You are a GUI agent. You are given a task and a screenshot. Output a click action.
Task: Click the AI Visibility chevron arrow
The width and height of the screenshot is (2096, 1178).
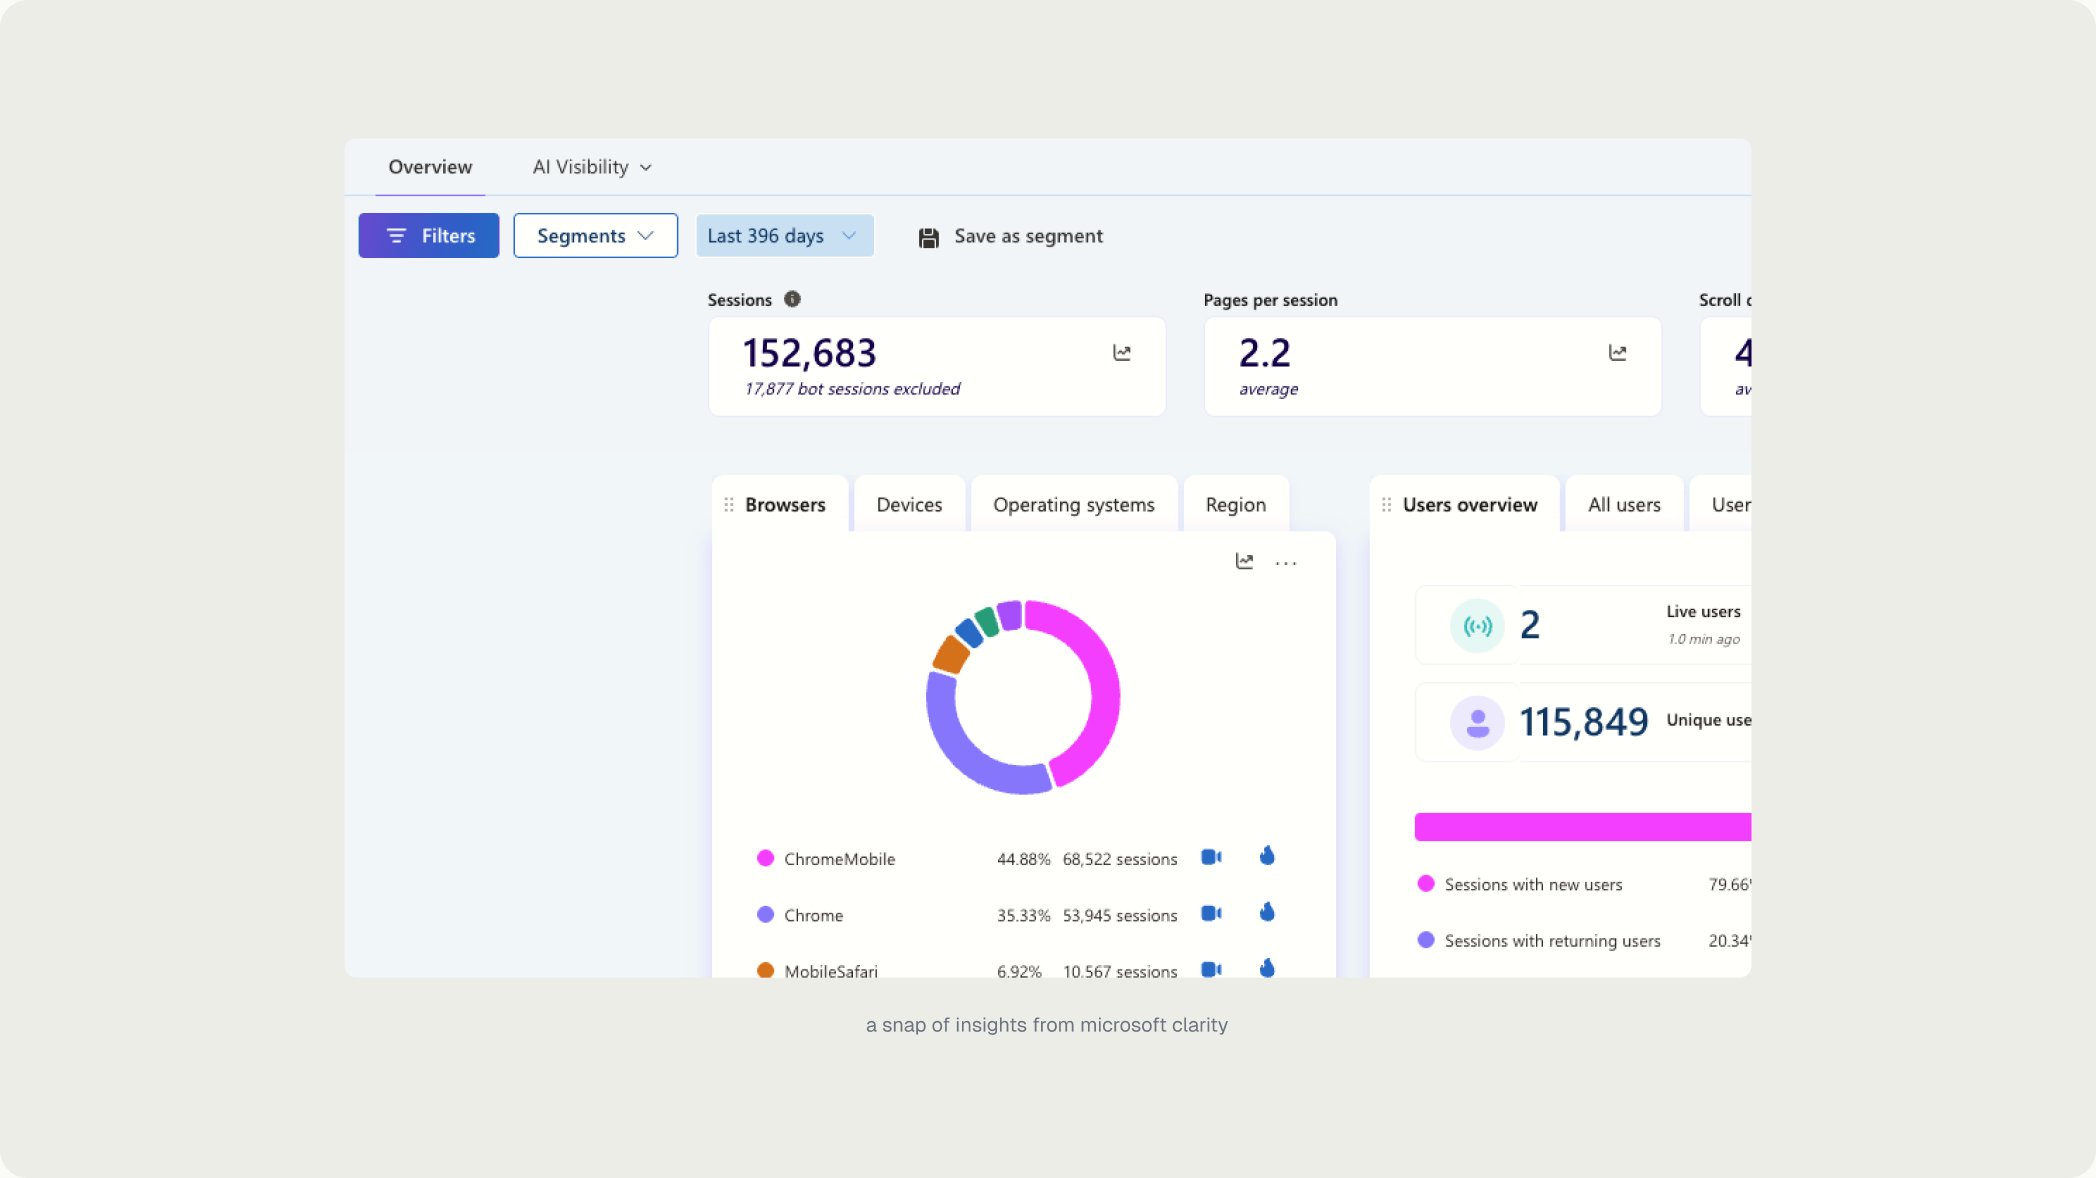[x=646, y=168]
